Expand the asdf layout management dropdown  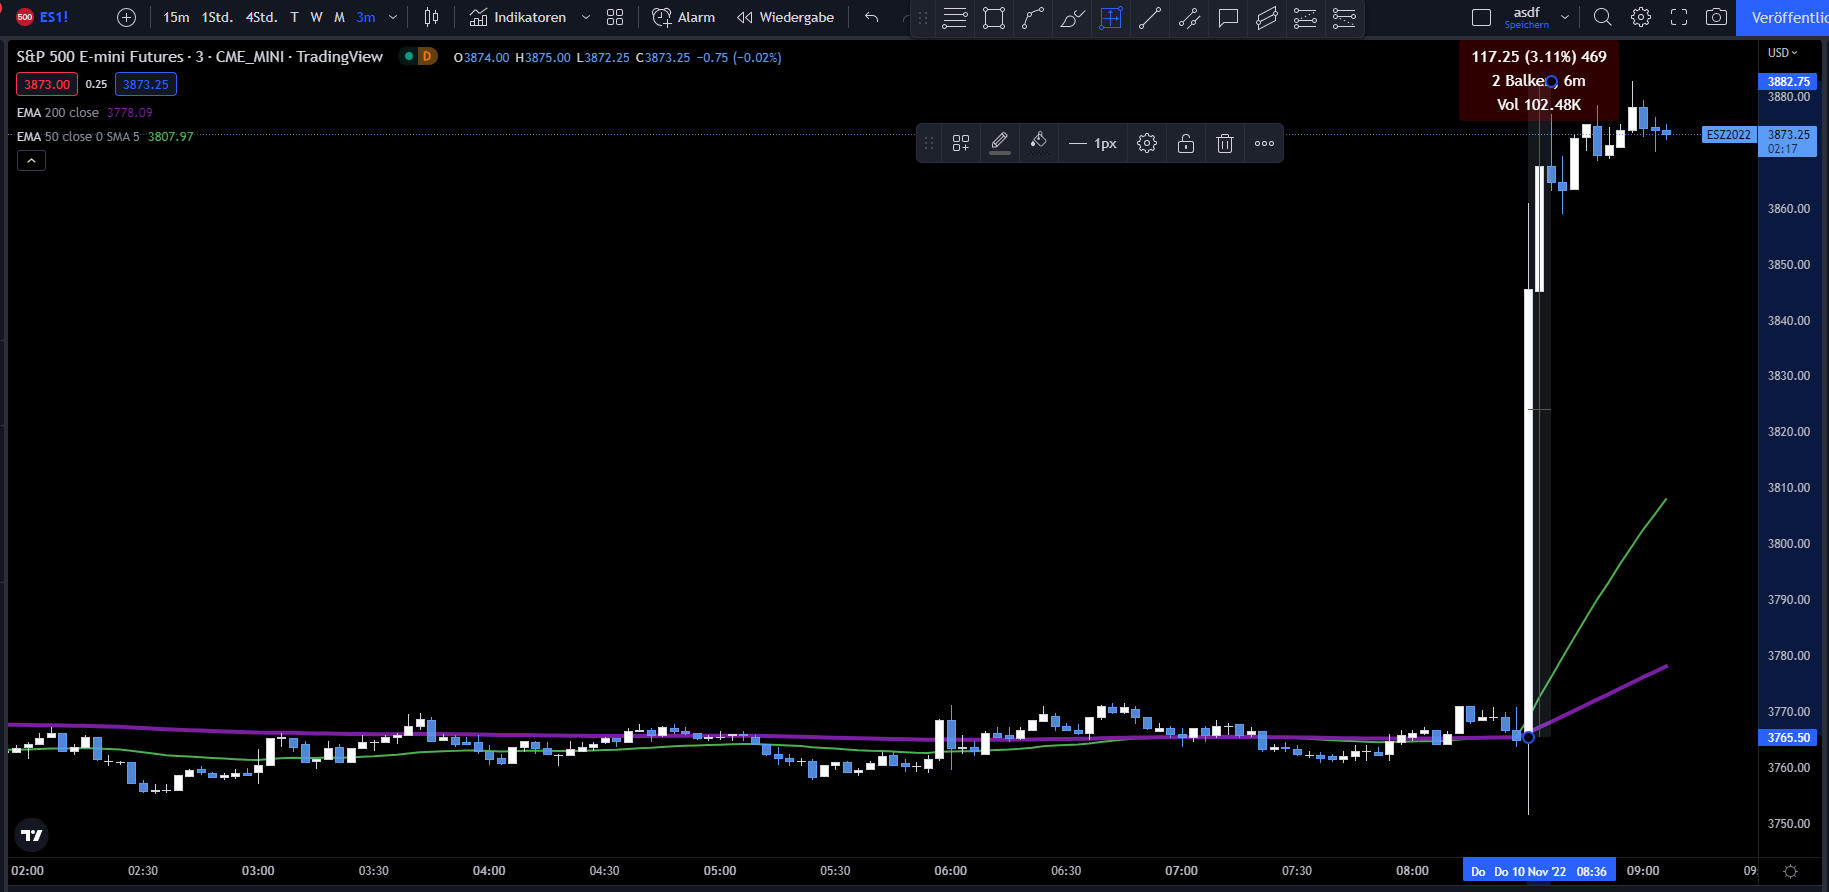[x=1565, y=17]
